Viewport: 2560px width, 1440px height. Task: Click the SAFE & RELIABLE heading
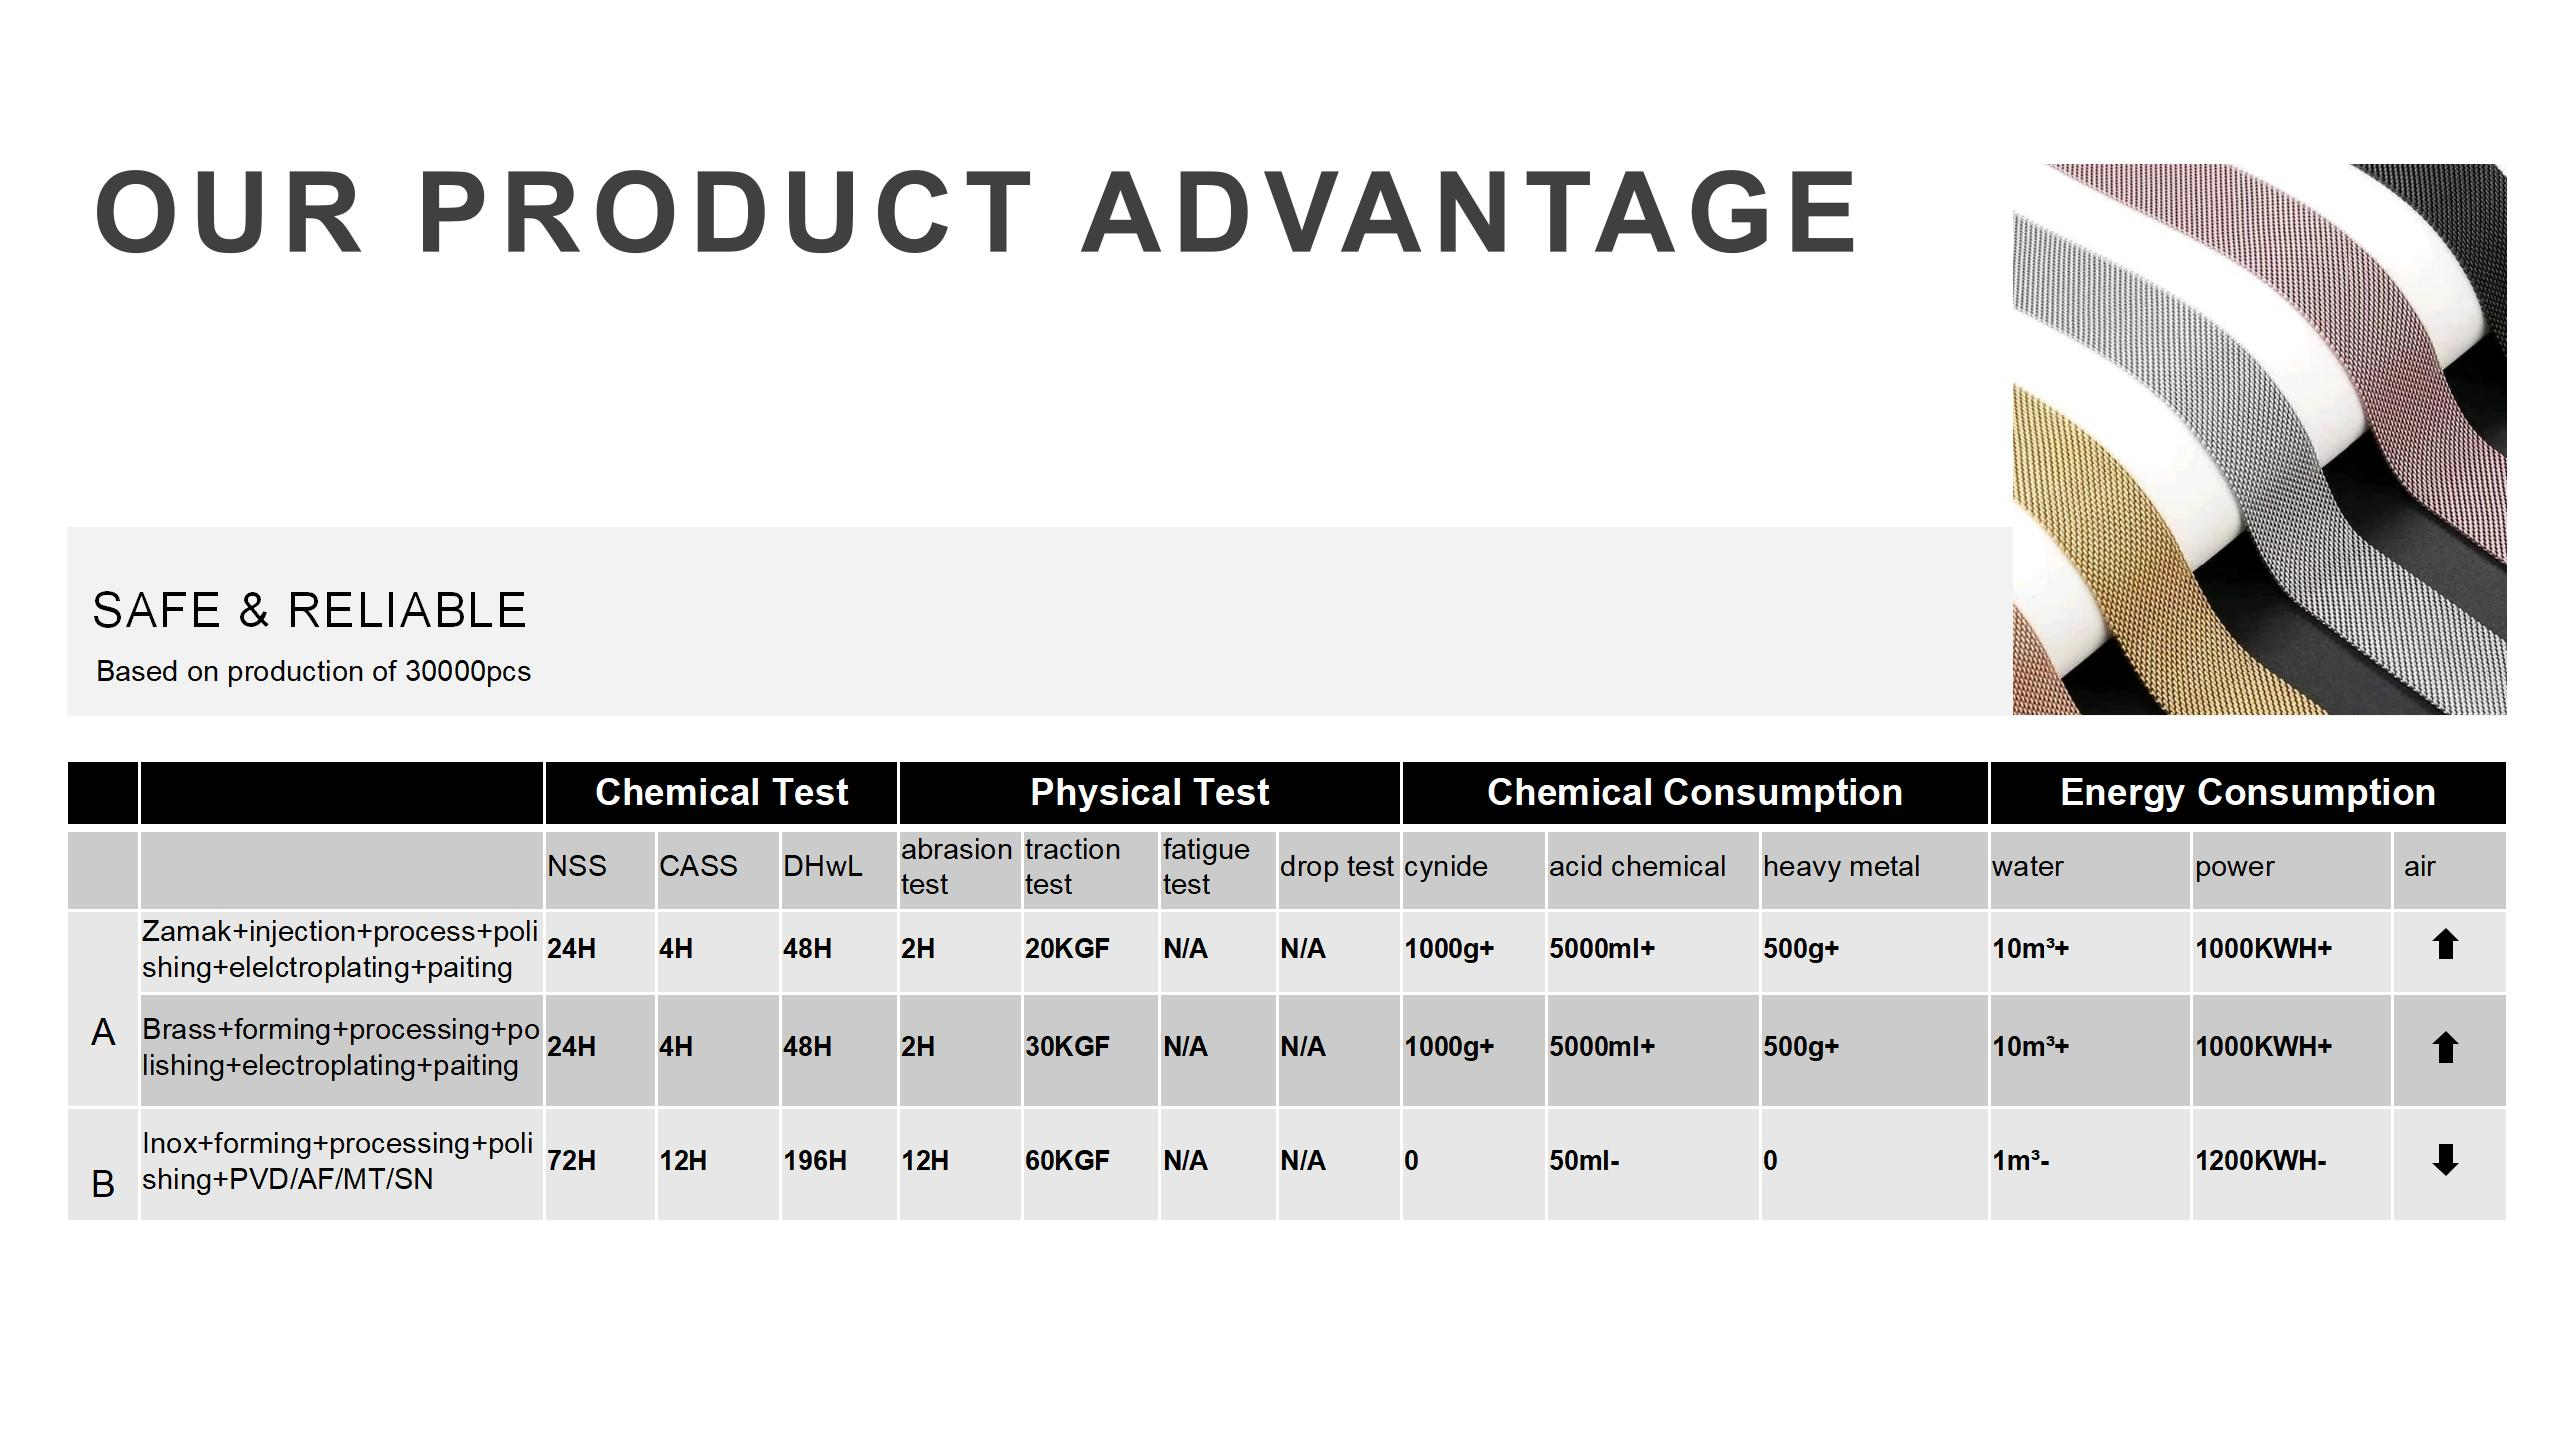310,610
